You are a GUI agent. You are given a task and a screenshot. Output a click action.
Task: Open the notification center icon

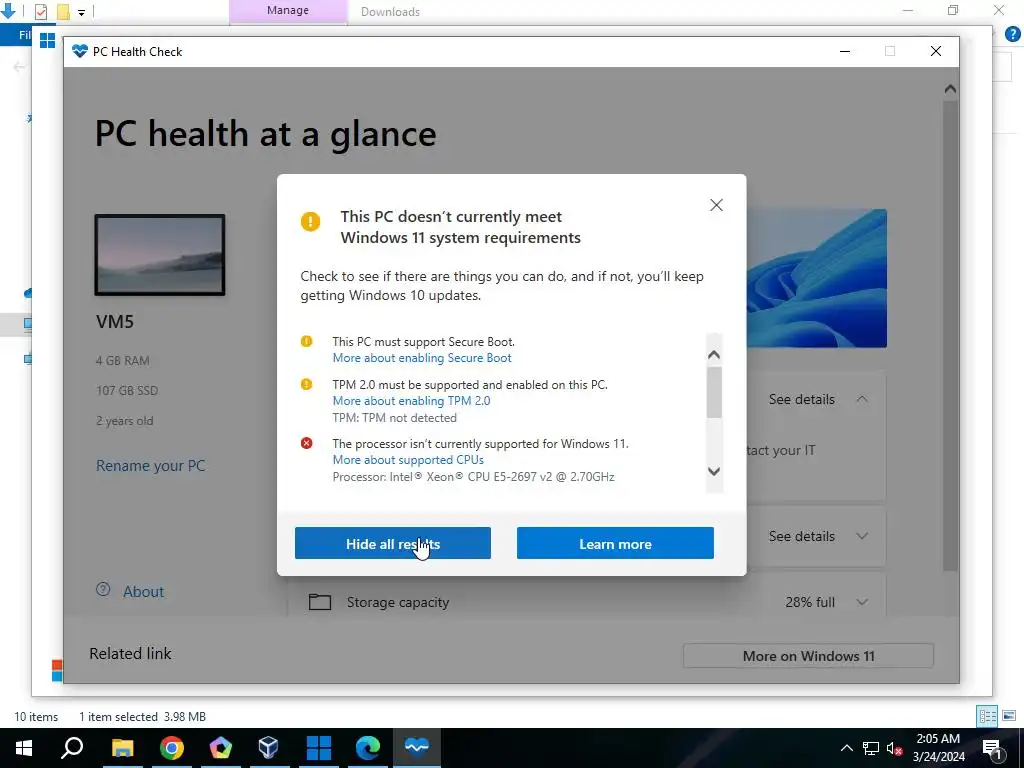(993, 748)
